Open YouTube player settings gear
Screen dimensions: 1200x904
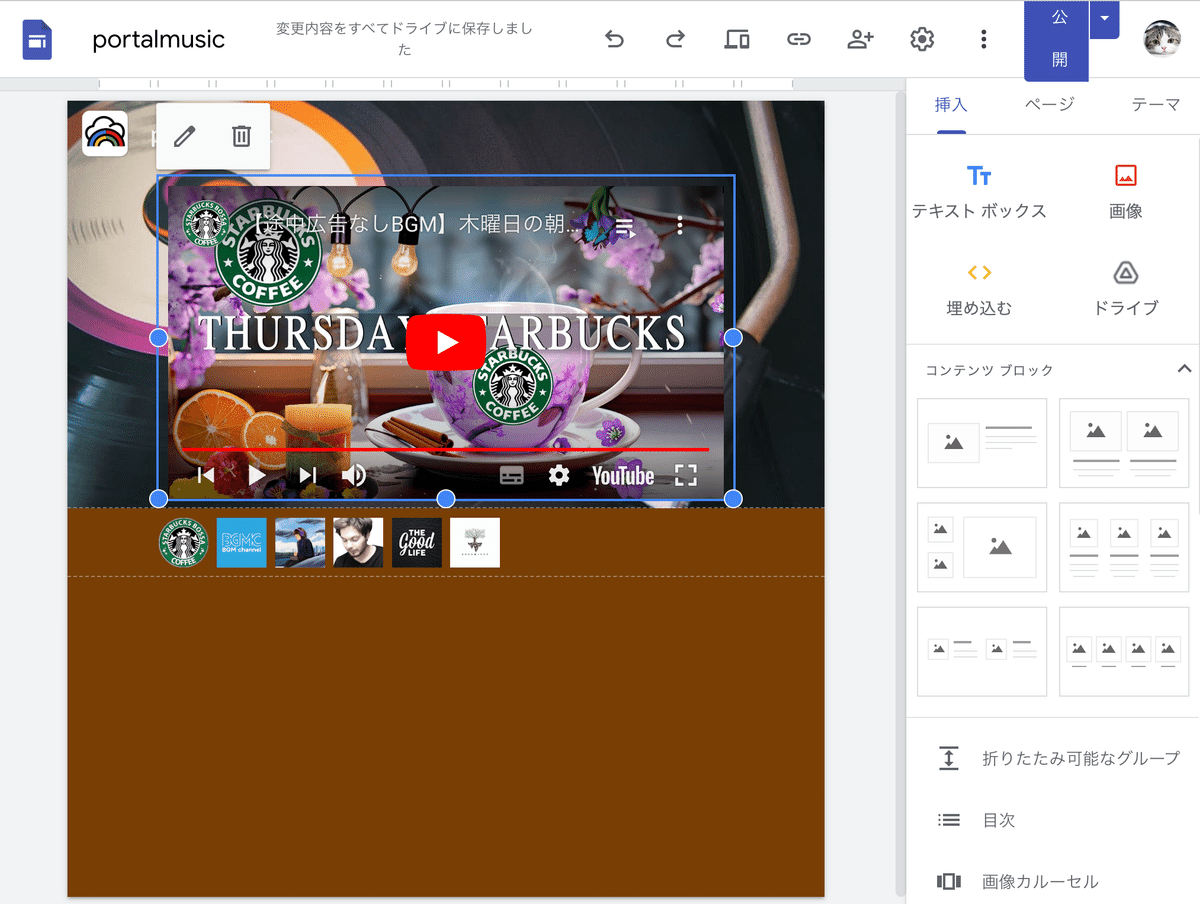[x=559, y=475]
